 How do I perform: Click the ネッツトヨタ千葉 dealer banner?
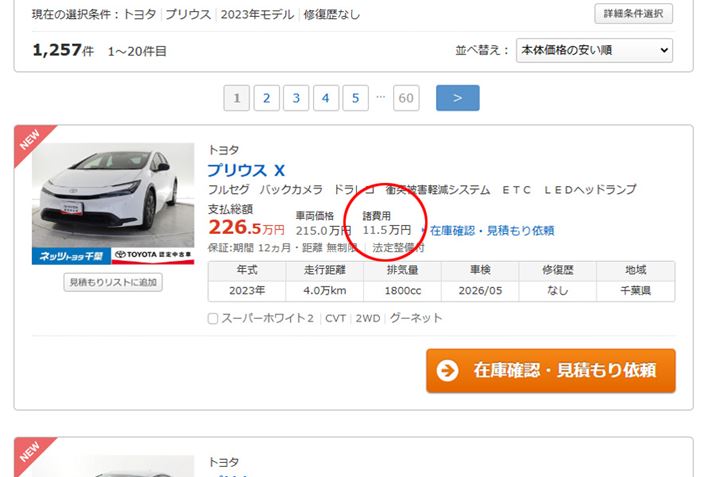pyautogui.click(x=71, y=256)
